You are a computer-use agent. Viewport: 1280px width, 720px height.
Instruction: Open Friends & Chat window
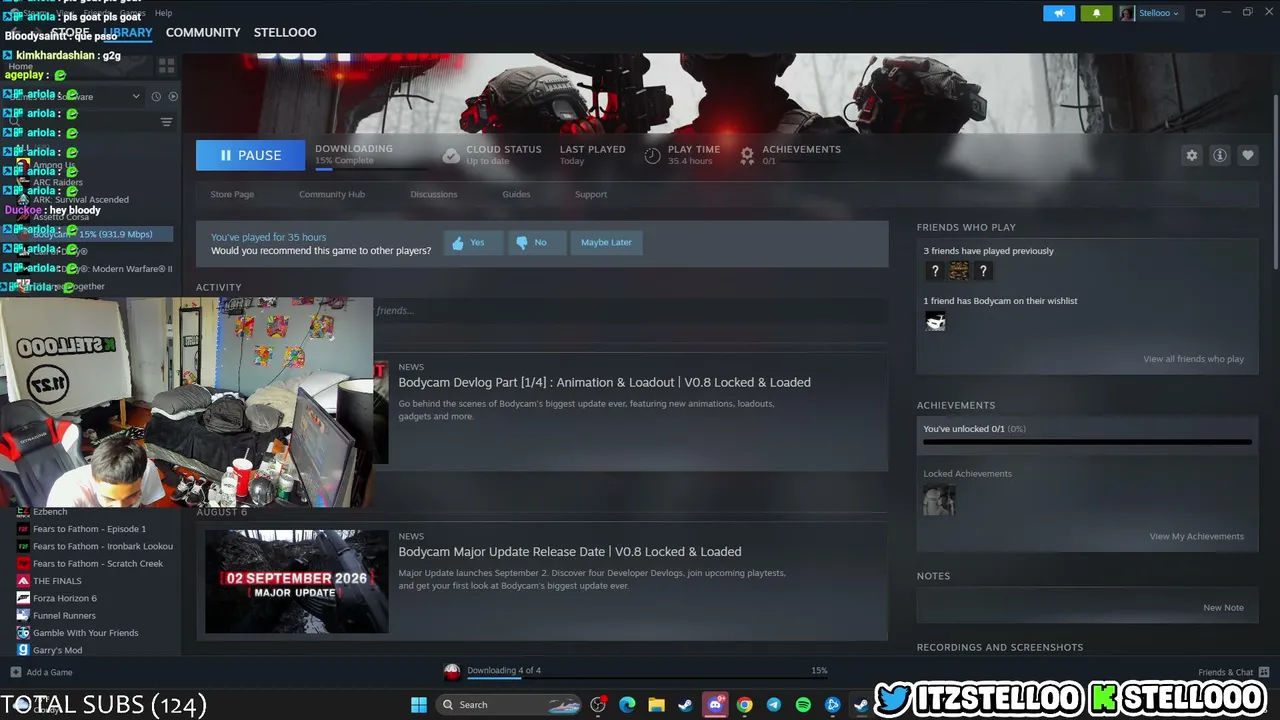[1233, 672]
